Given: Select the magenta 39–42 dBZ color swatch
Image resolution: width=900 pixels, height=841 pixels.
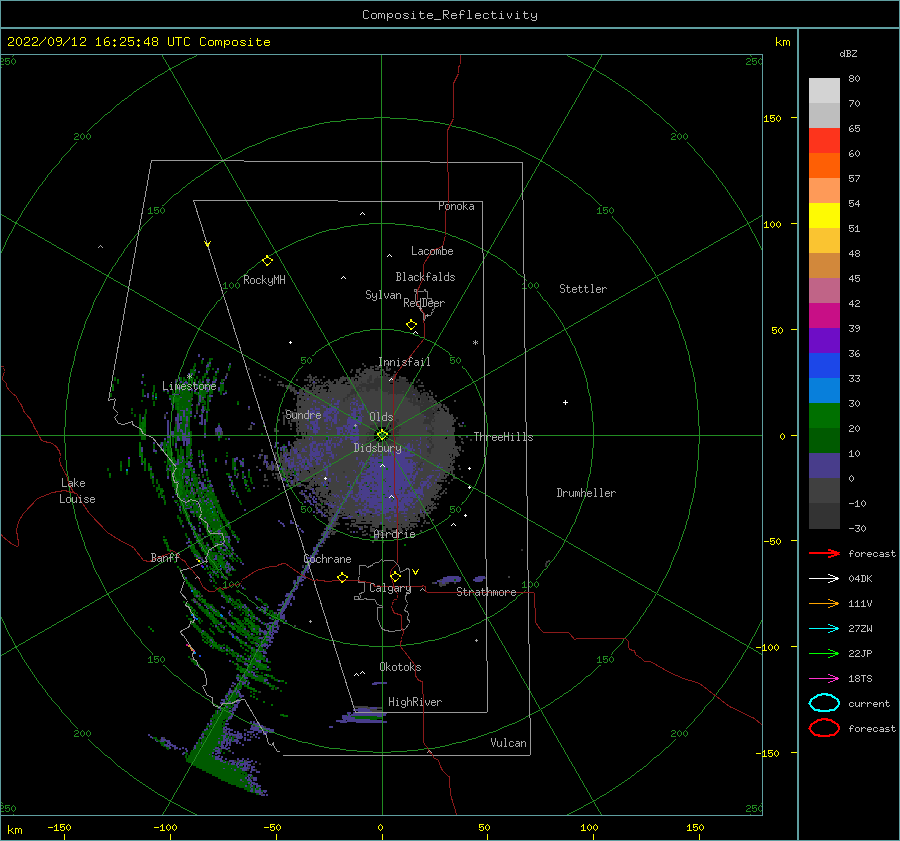Looking at the screenshot, I should 824,316.
